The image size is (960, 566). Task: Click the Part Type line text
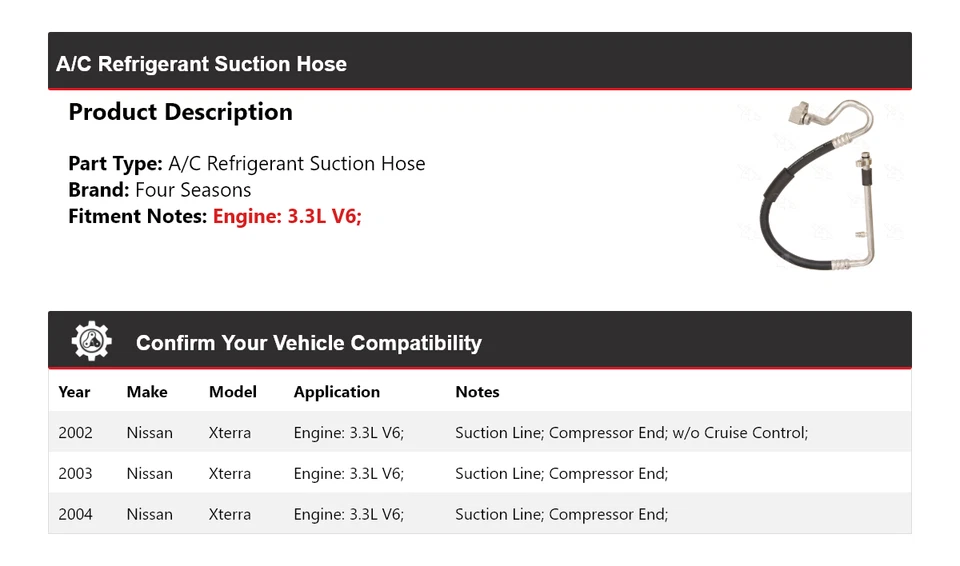[x=246, y=164]
